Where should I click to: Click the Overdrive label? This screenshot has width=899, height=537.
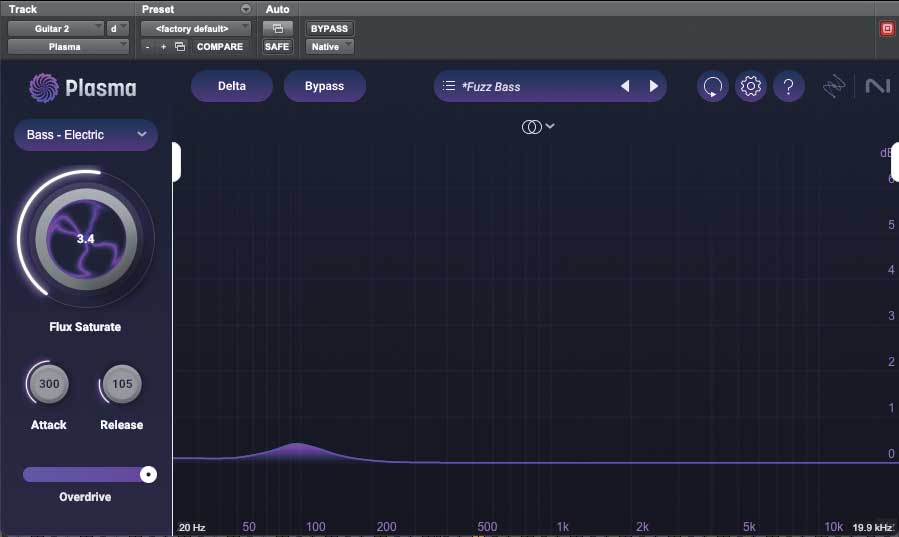[85, 497]
